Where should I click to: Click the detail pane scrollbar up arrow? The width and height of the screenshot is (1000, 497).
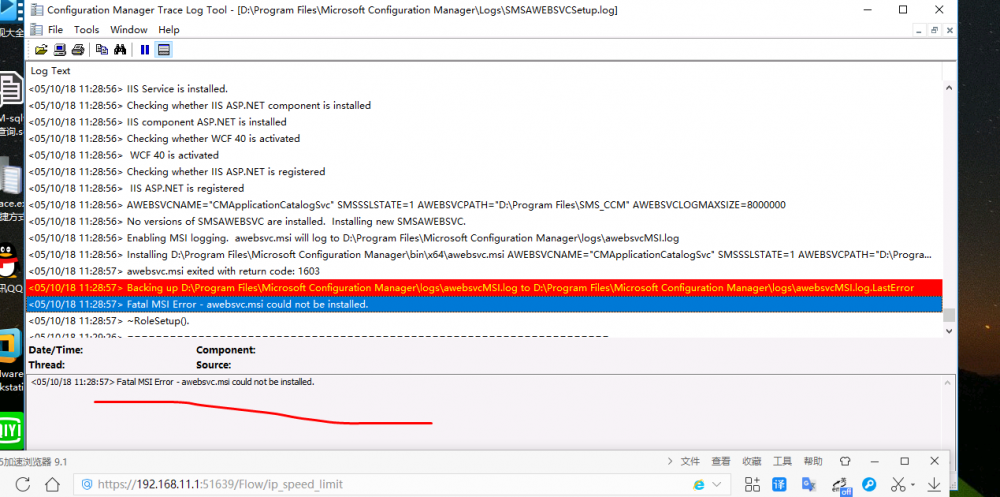(x=949, y=382)
